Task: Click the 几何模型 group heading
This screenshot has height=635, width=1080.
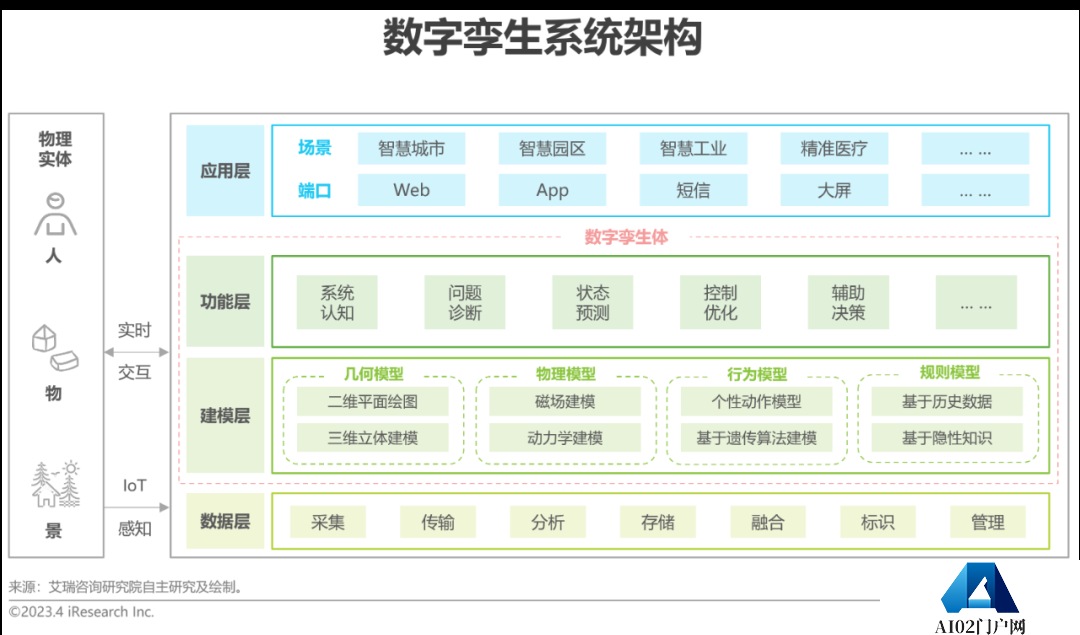Action: pos(373,374)
